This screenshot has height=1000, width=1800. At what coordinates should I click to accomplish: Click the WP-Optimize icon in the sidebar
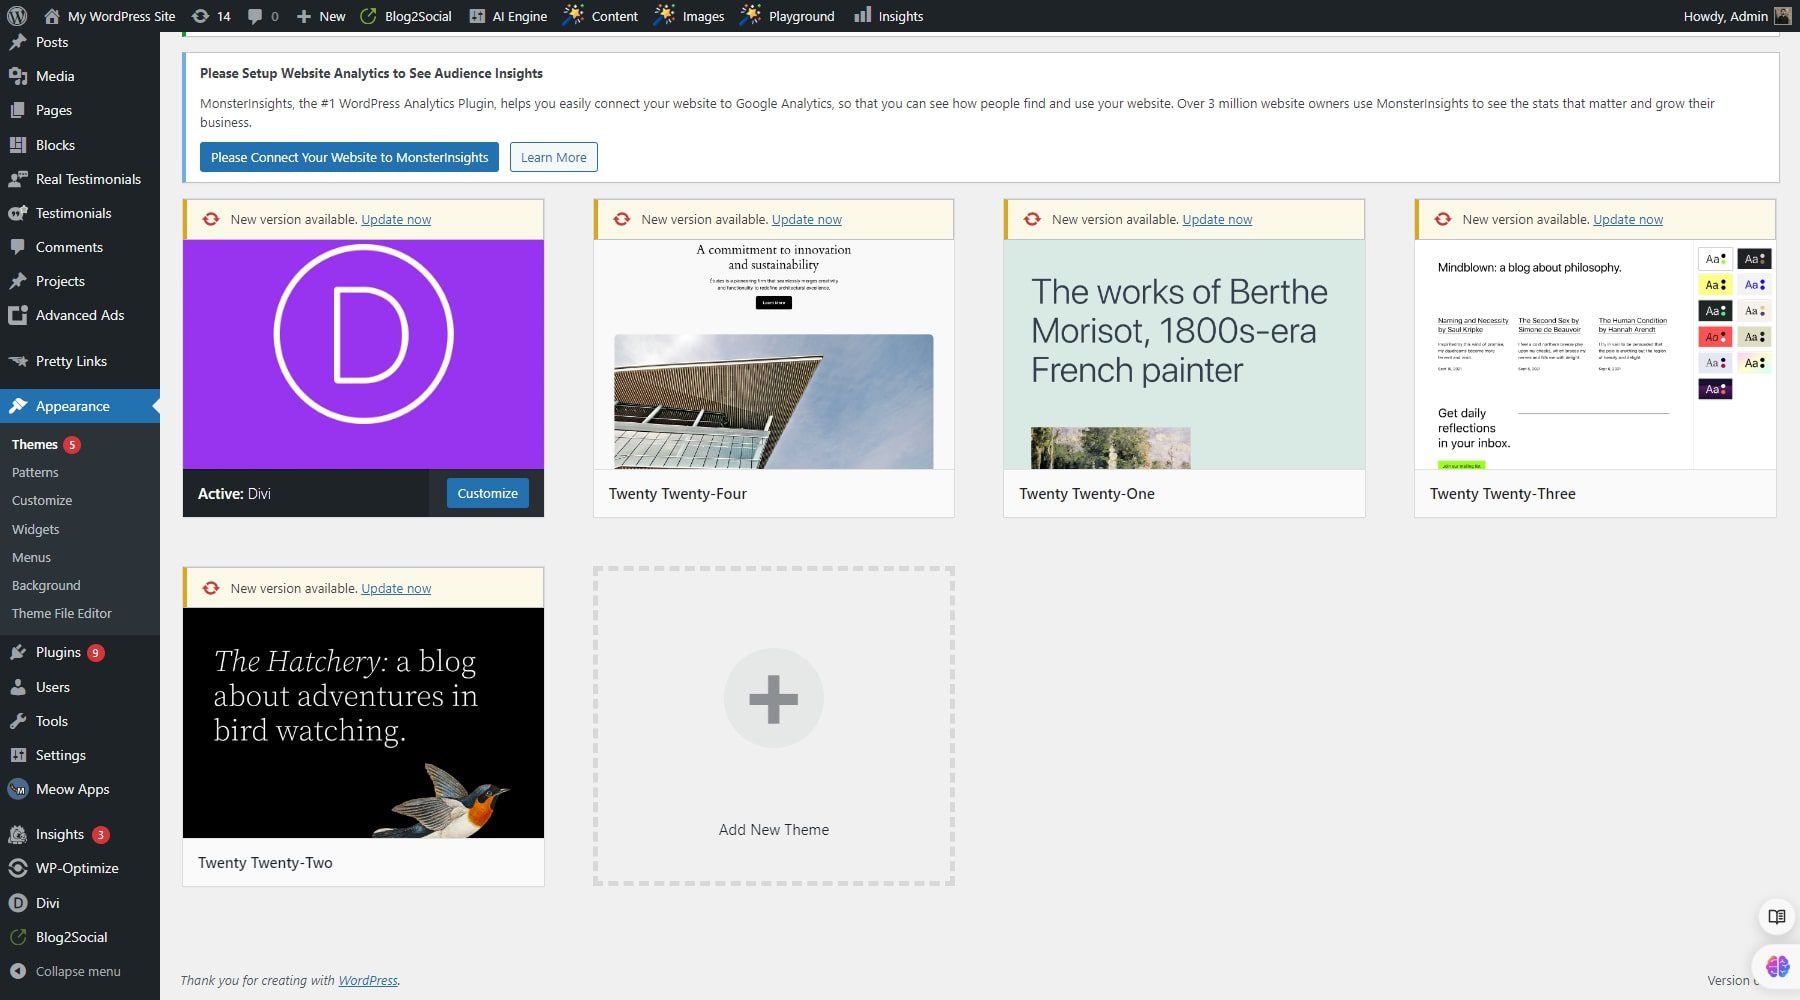pyautogui.click(x=17, y=868)
